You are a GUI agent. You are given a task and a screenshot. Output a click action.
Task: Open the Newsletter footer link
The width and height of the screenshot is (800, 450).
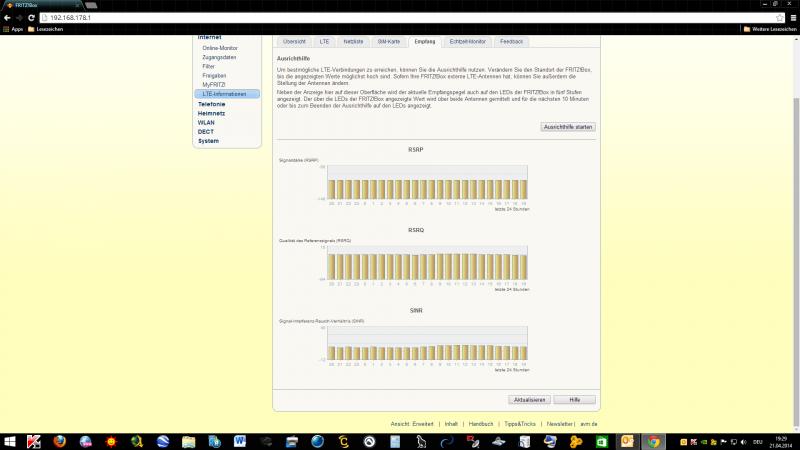pos(560,424)
